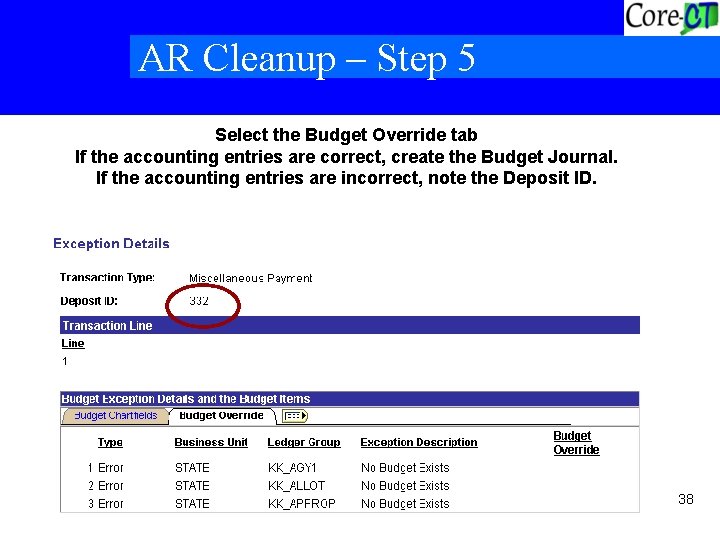The image size is (720, 540).
Task: Click No Budget Exists in the KK_APPROP row
Action: (x=405, y=504)
